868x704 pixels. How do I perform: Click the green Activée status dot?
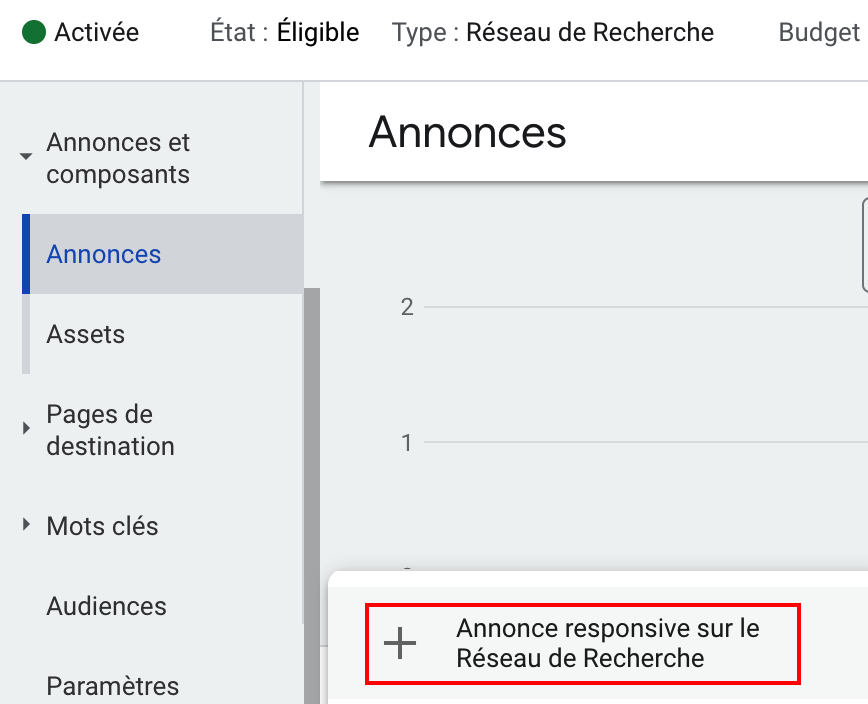coord(34,33)
